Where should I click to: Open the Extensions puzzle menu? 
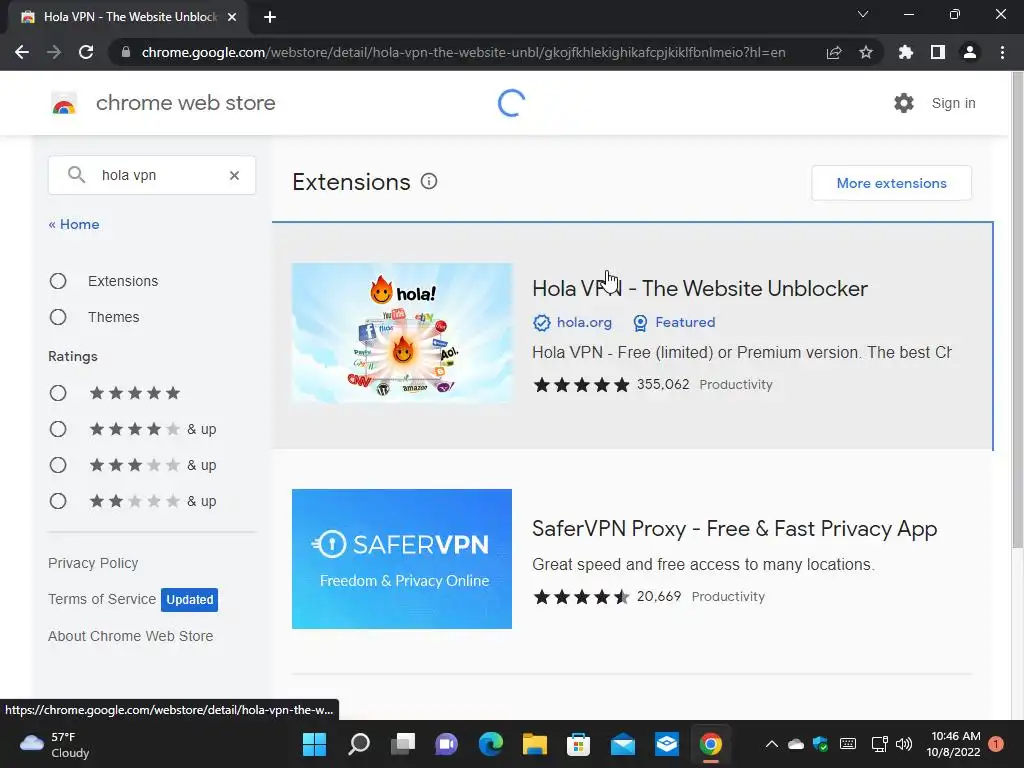point(905,52)
